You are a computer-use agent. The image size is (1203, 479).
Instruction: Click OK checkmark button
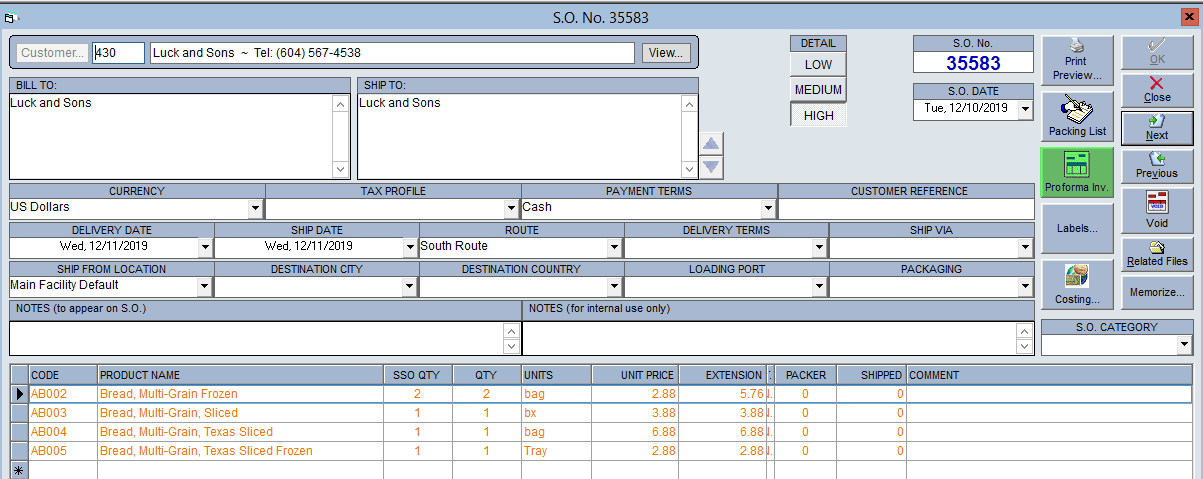[x=1157, y=52]
